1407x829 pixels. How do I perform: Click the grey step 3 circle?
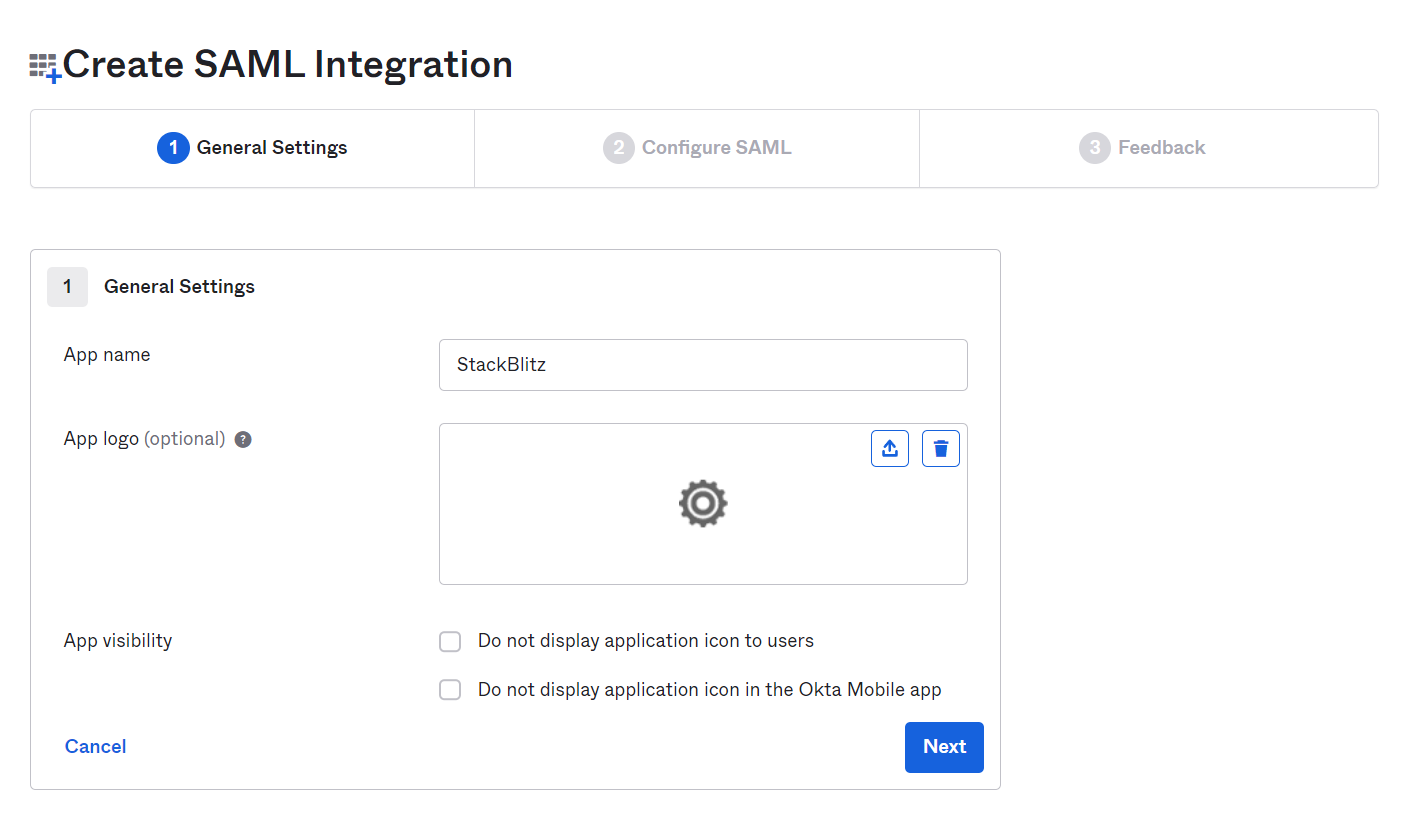[x=1095, y=147]
